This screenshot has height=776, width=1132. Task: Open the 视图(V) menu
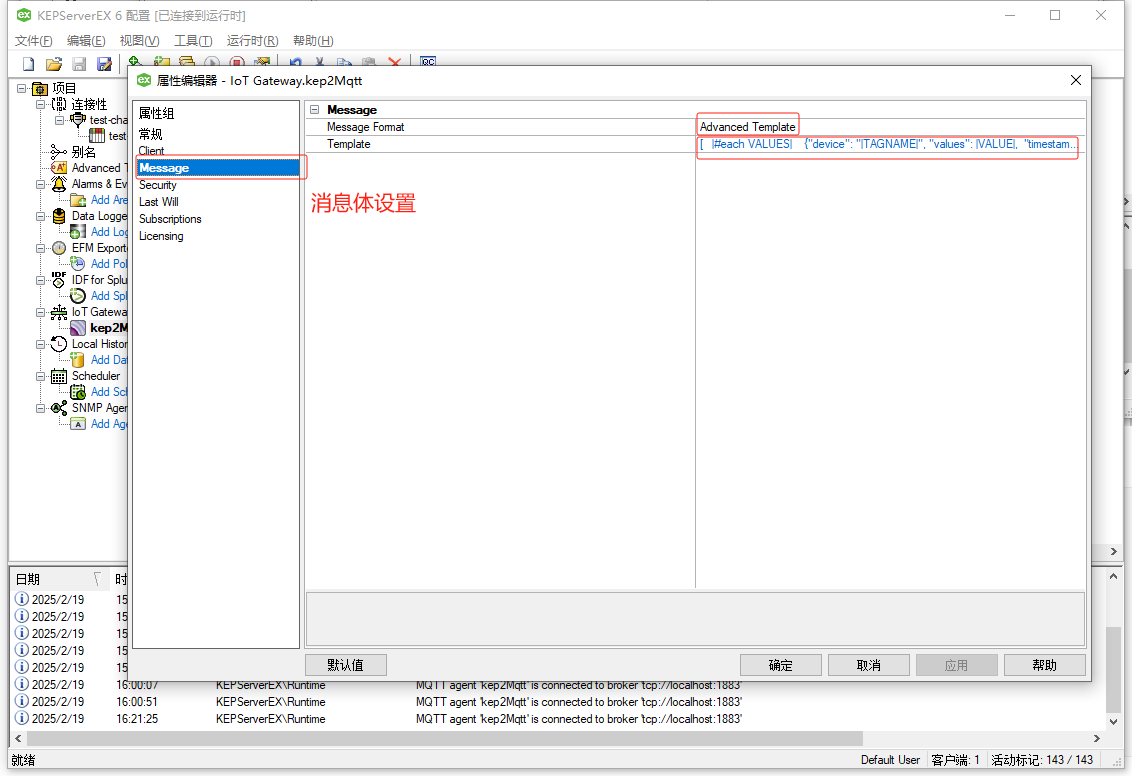[x=139, y=40]
